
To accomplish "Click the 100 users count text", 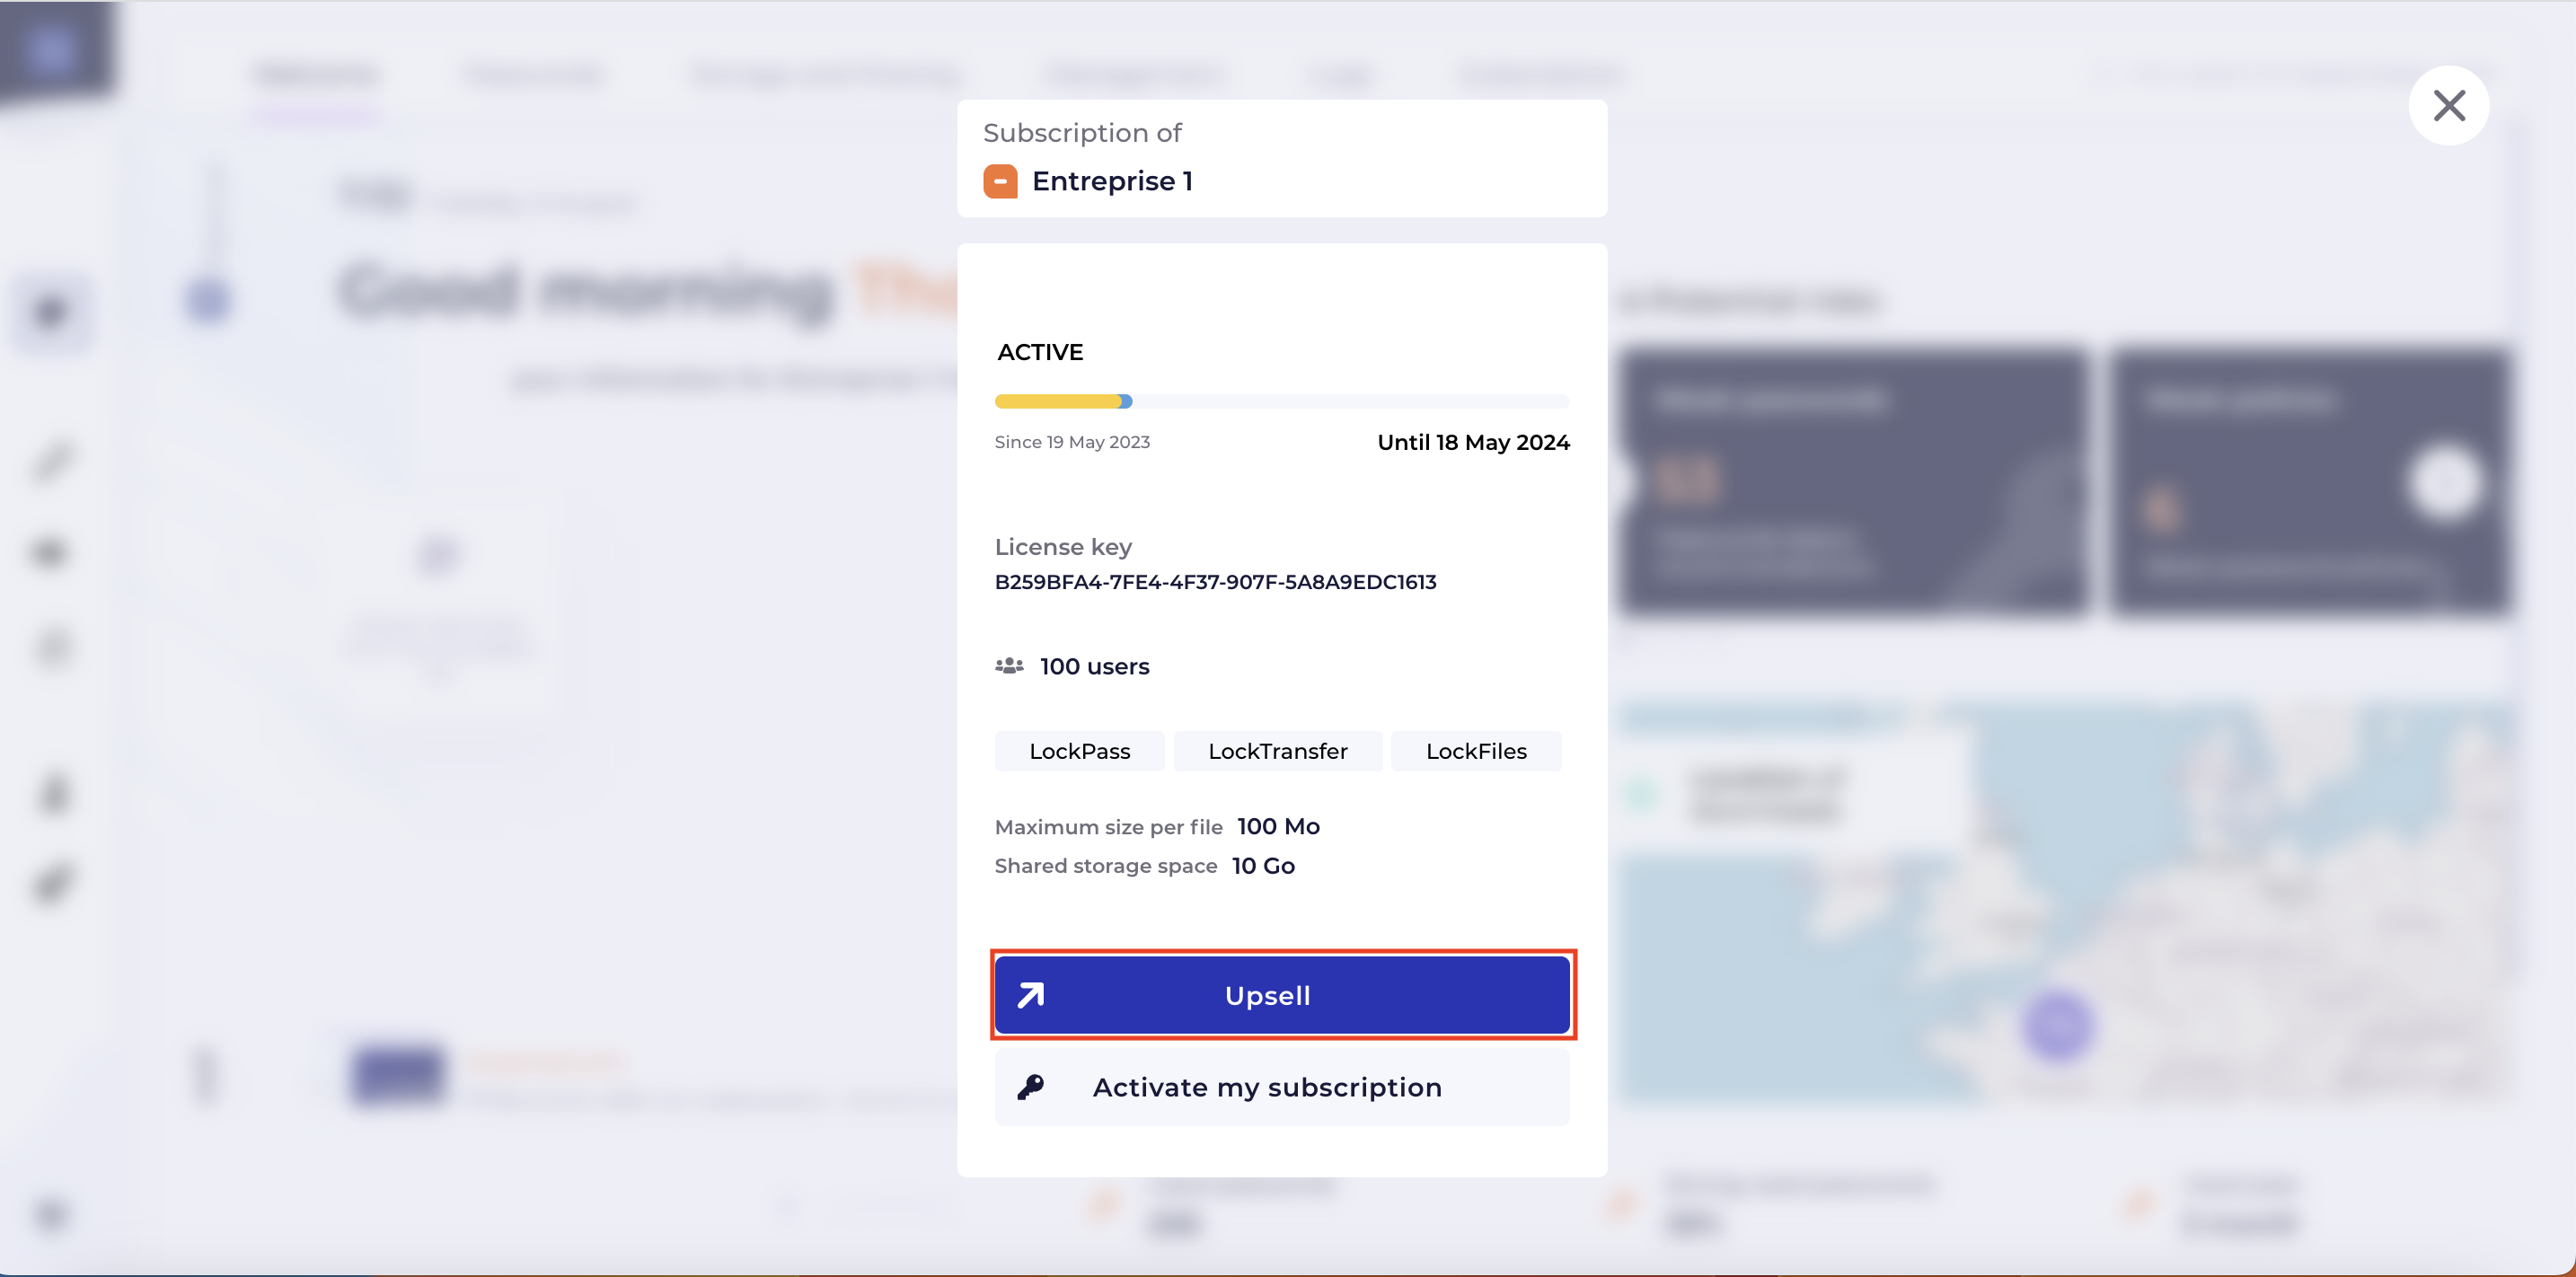I will pos(1094,666).
